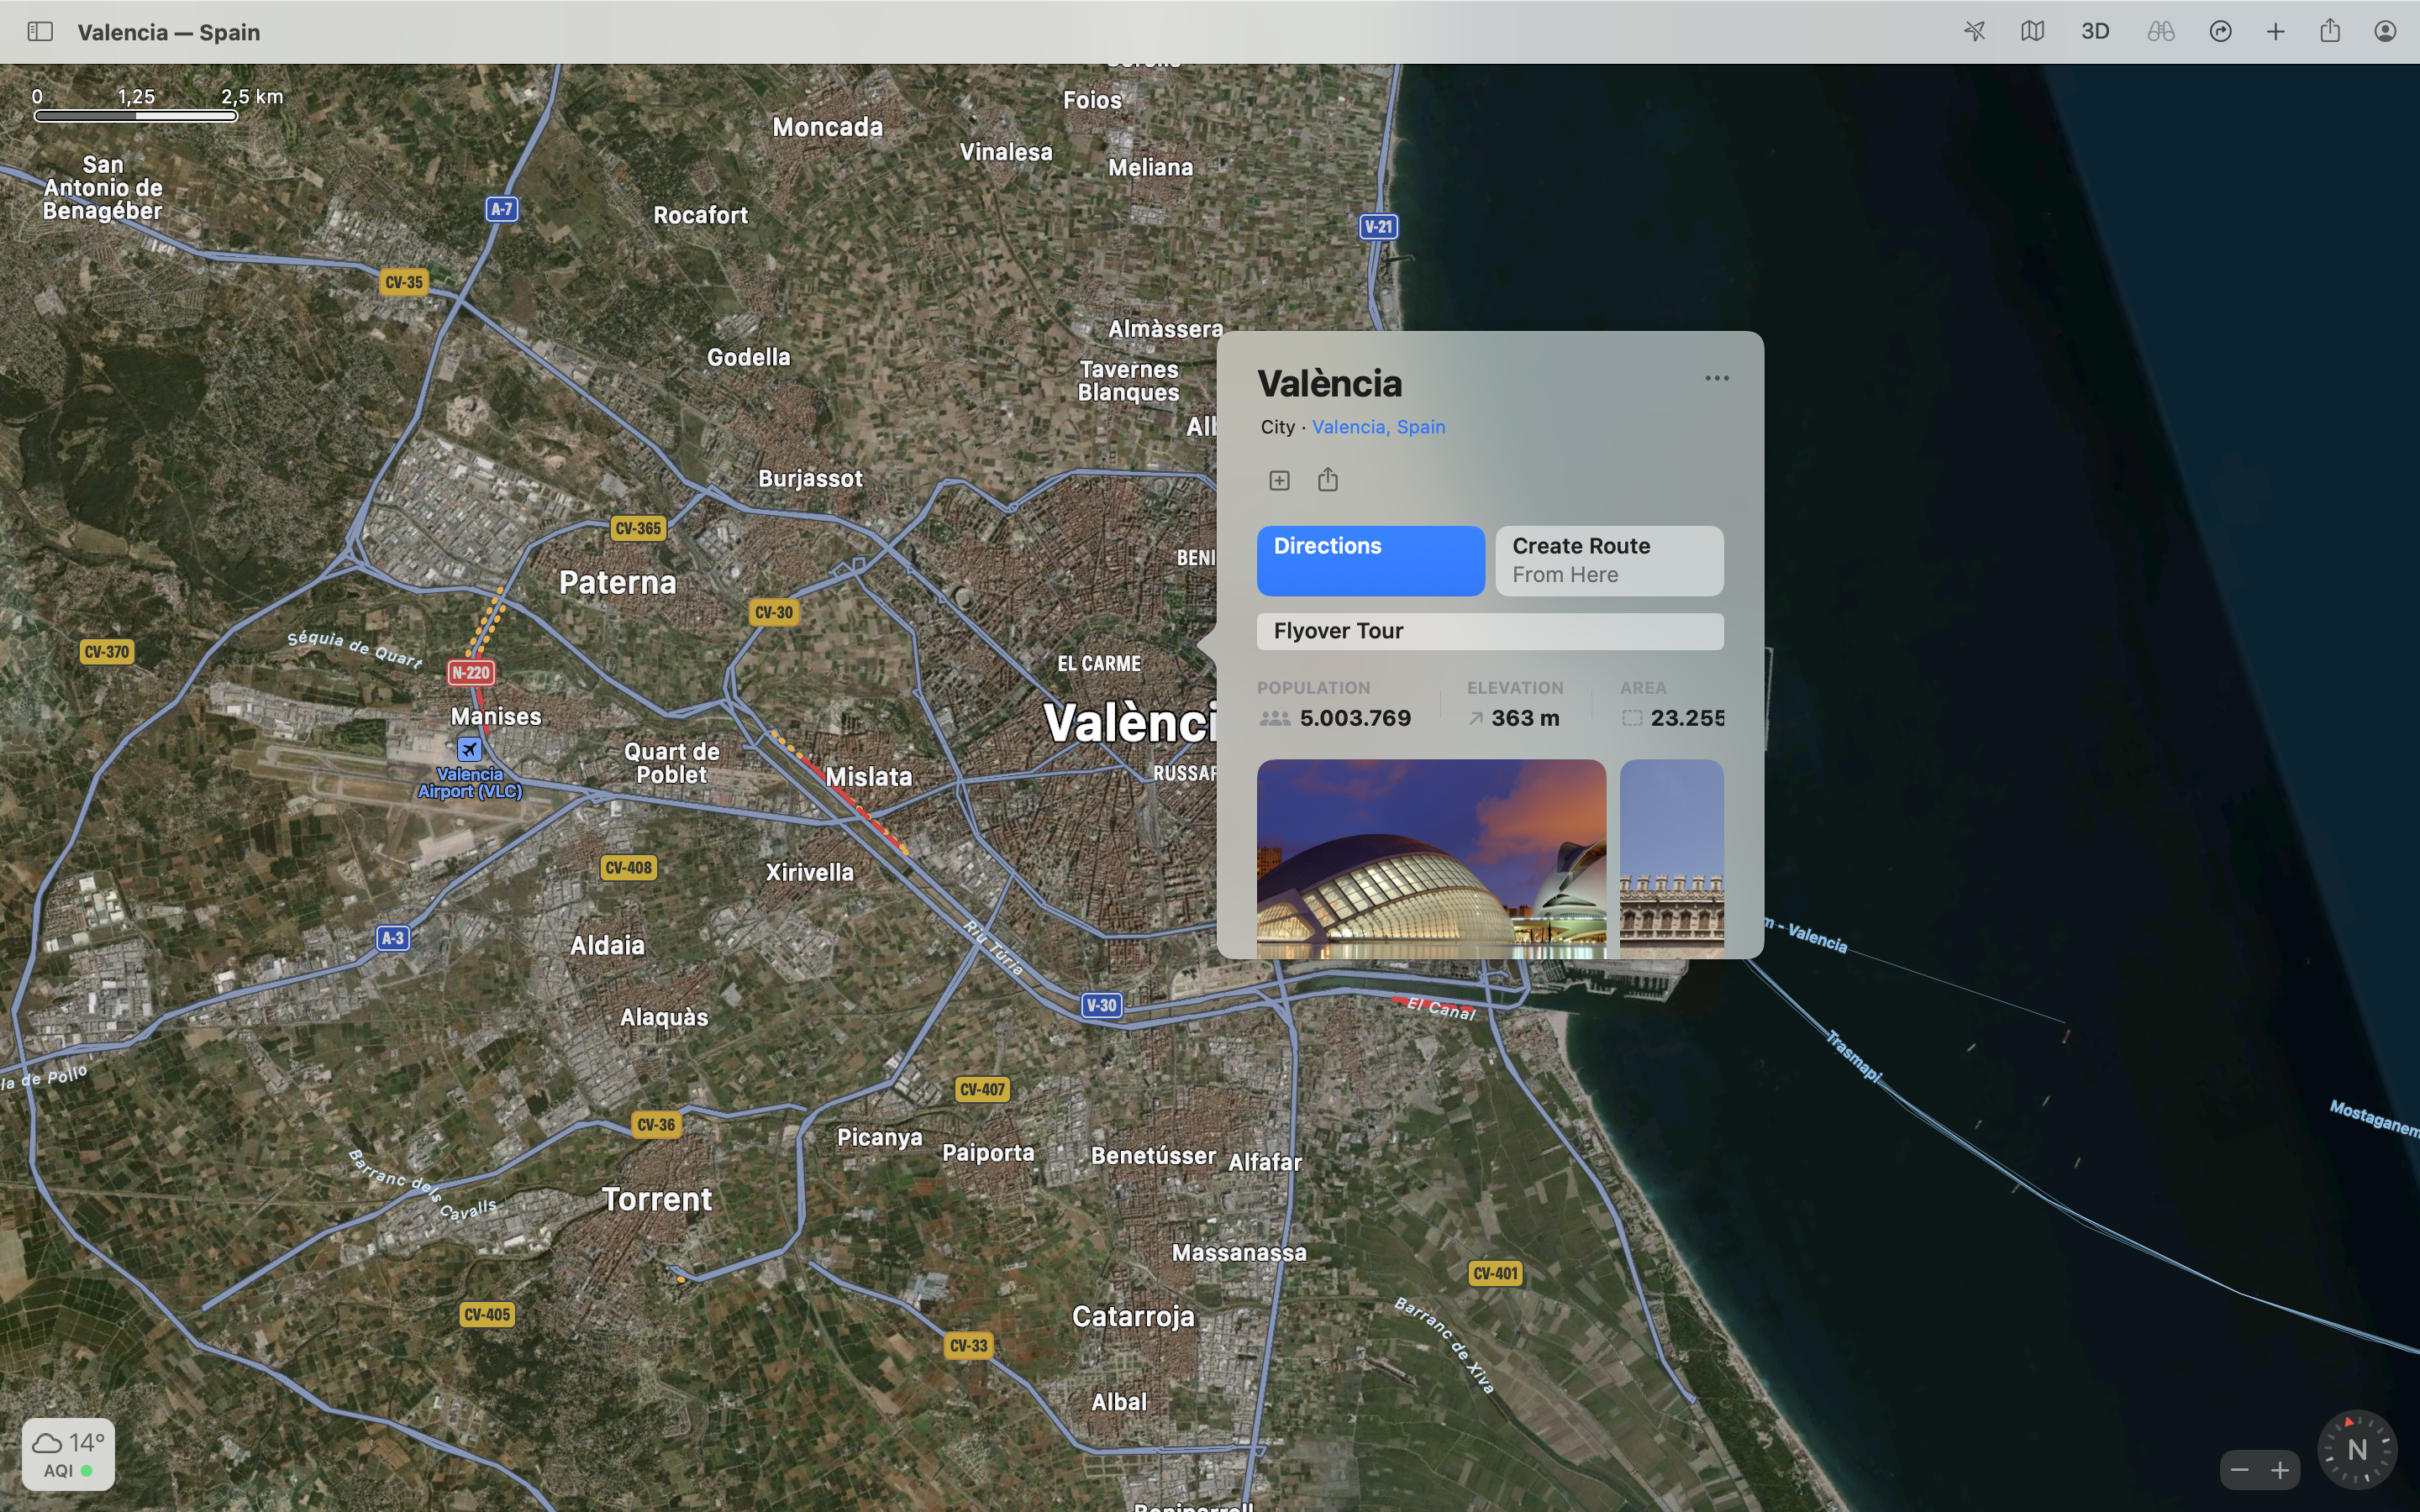Viewport: 2420px width, 1512px height.
Task: Select the Manises label
Action: (495, 717)
